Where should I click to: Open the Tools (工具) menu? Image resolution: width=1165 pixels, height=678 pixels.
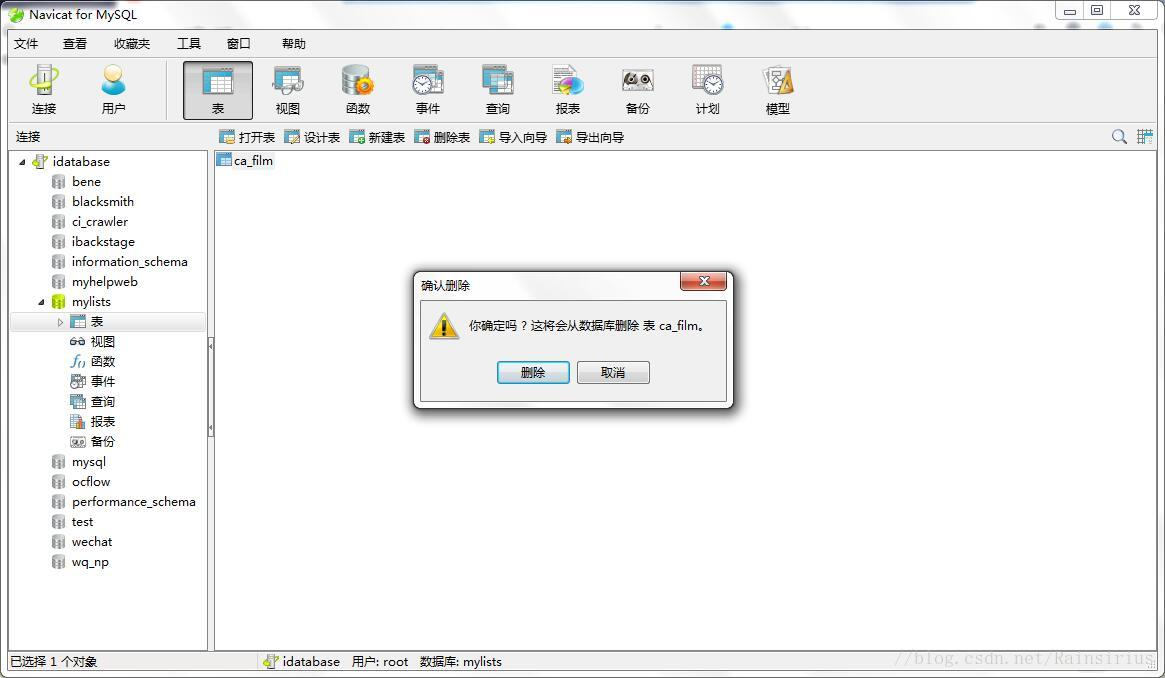189,44
